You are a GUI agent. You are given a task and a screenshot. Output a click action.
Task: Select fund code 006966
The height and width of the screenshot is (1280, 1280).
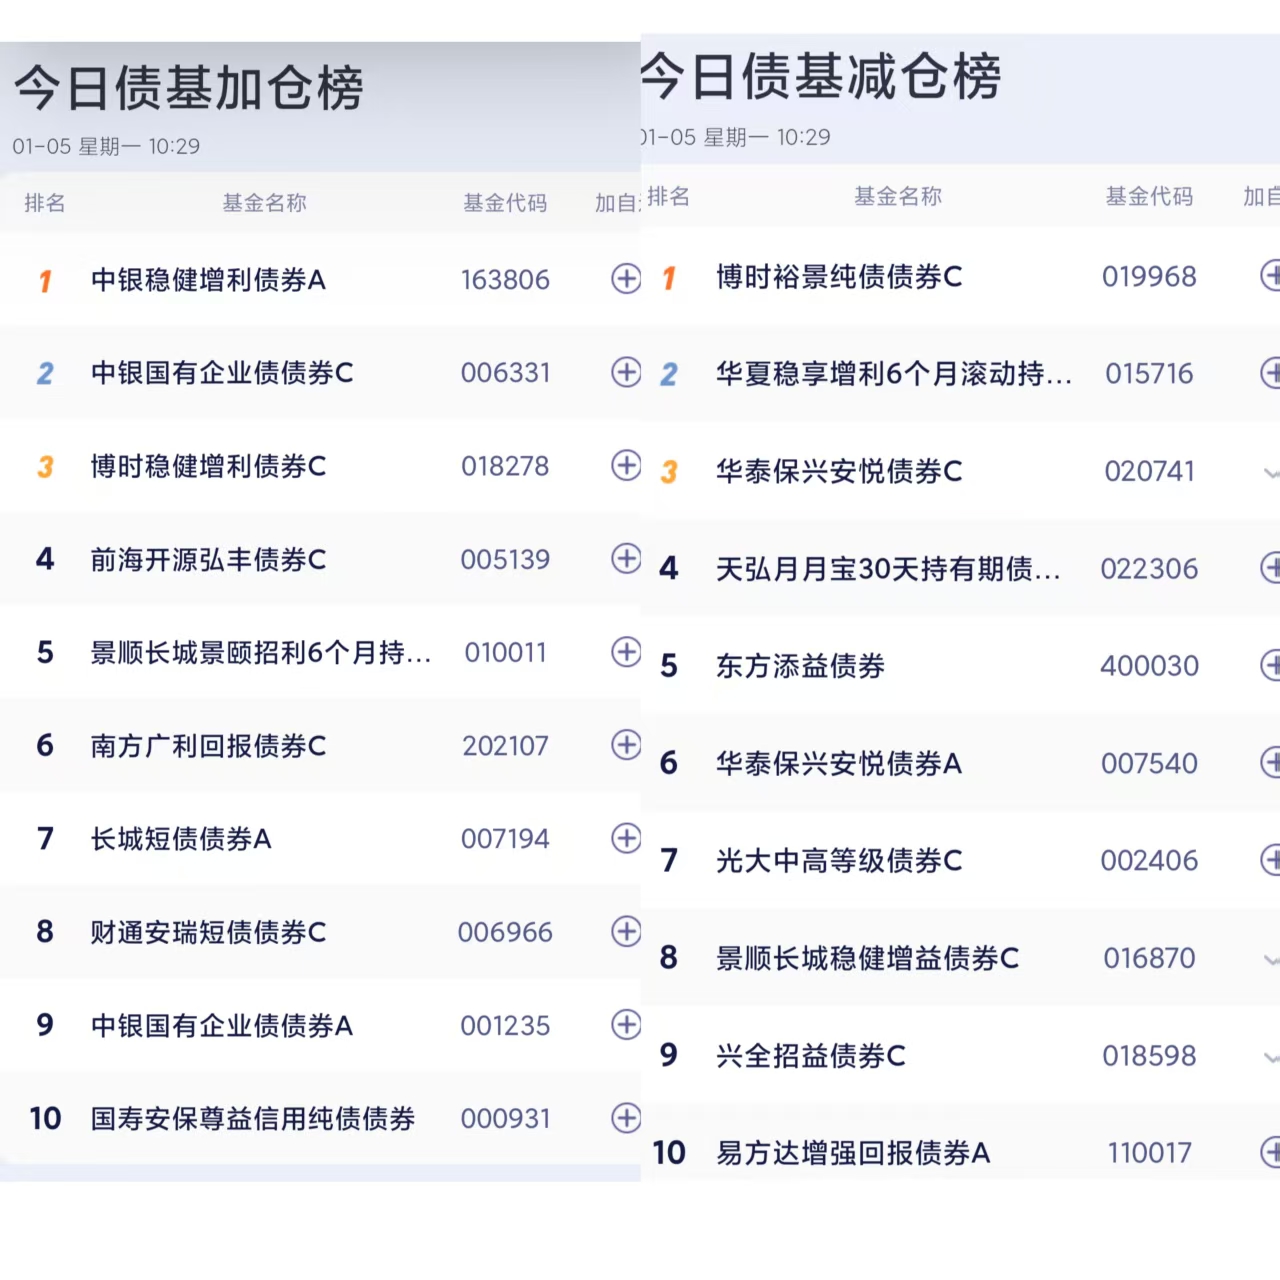505,932
